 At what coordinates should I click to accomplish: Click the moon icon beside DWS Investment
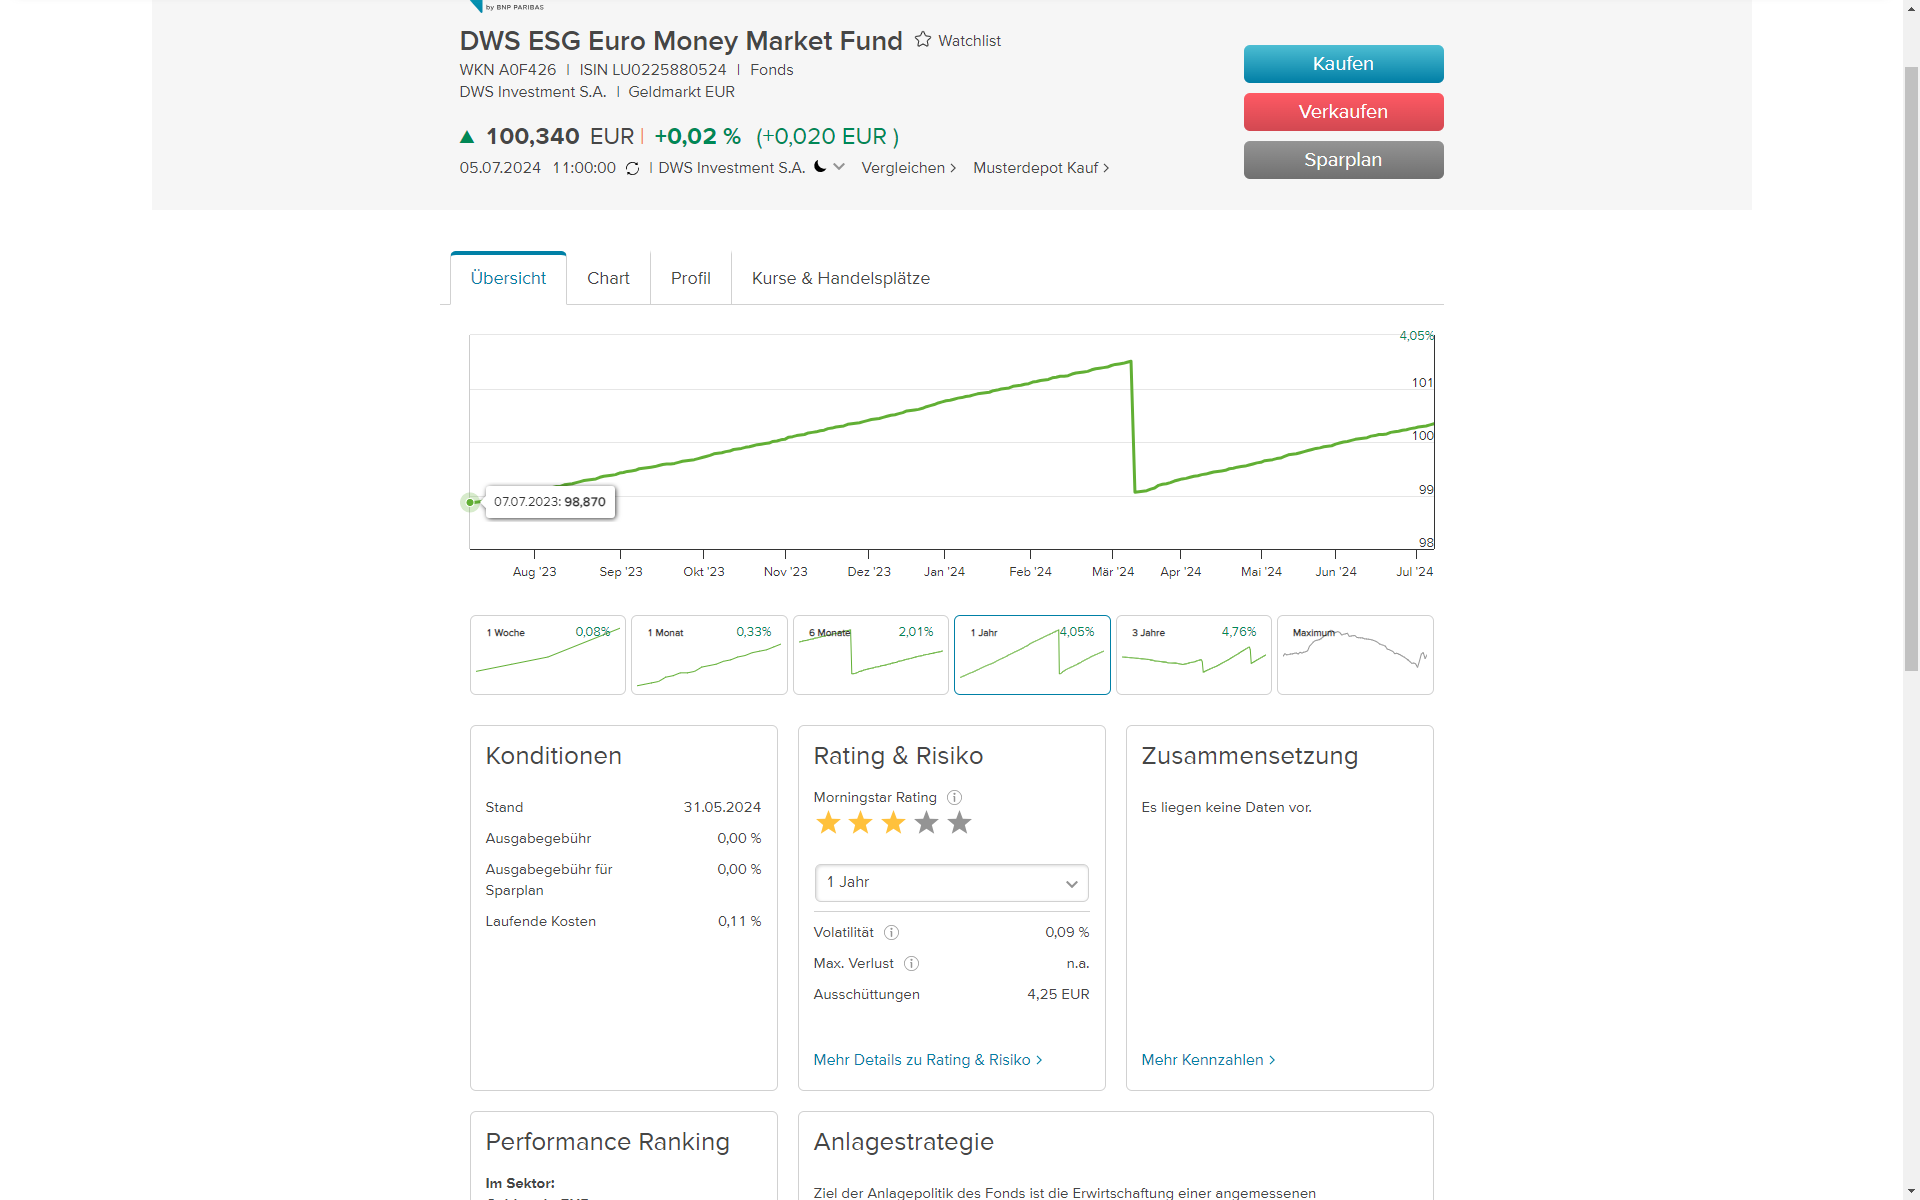pos(820,167)
